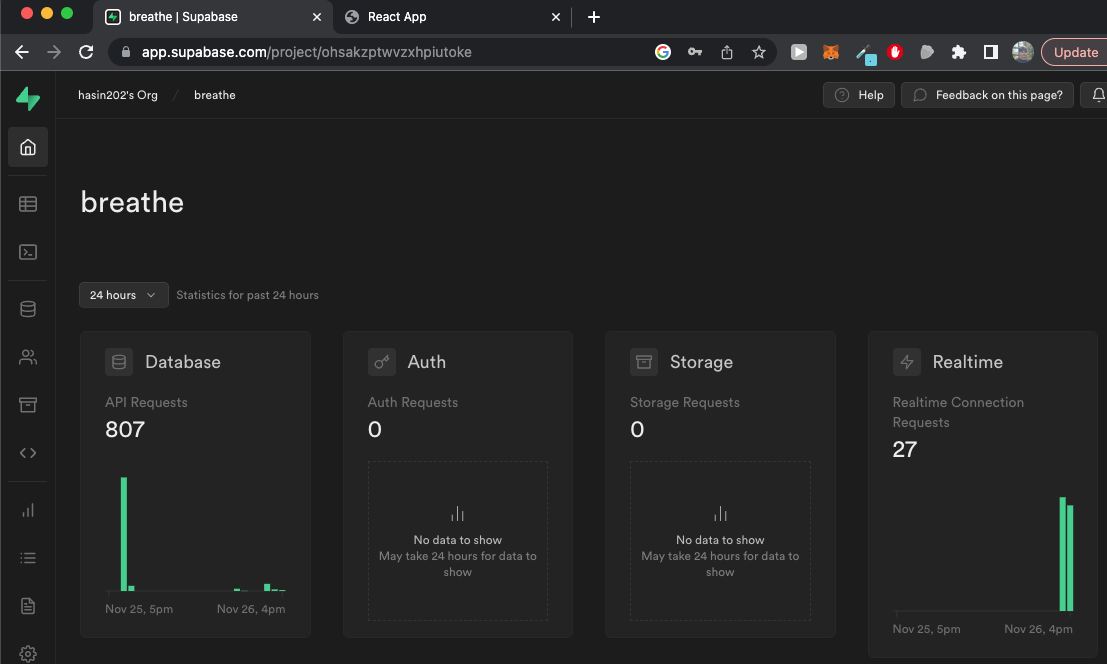The image size is (1107, 664).
Task: Click the breathe project breadcrumb
Action: [x=215, y=95]
